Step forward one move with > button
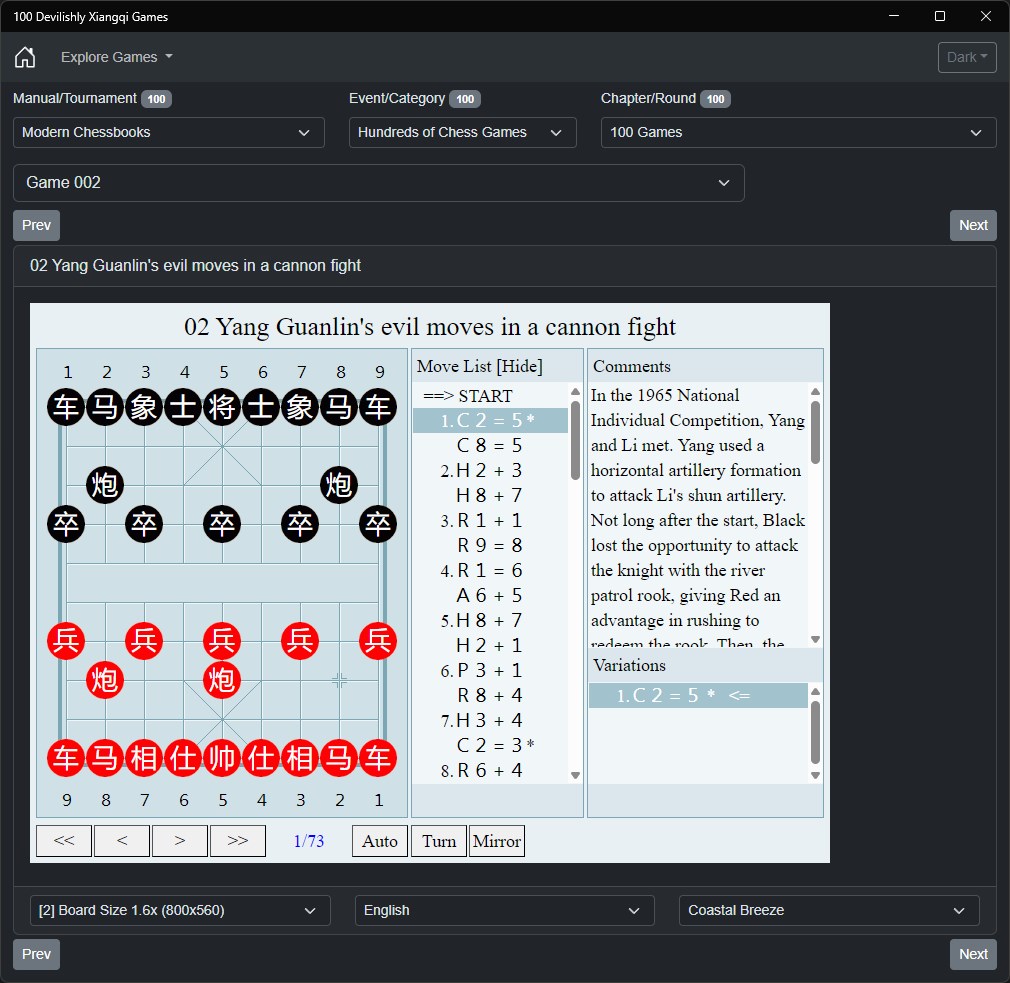 [180, 841]
